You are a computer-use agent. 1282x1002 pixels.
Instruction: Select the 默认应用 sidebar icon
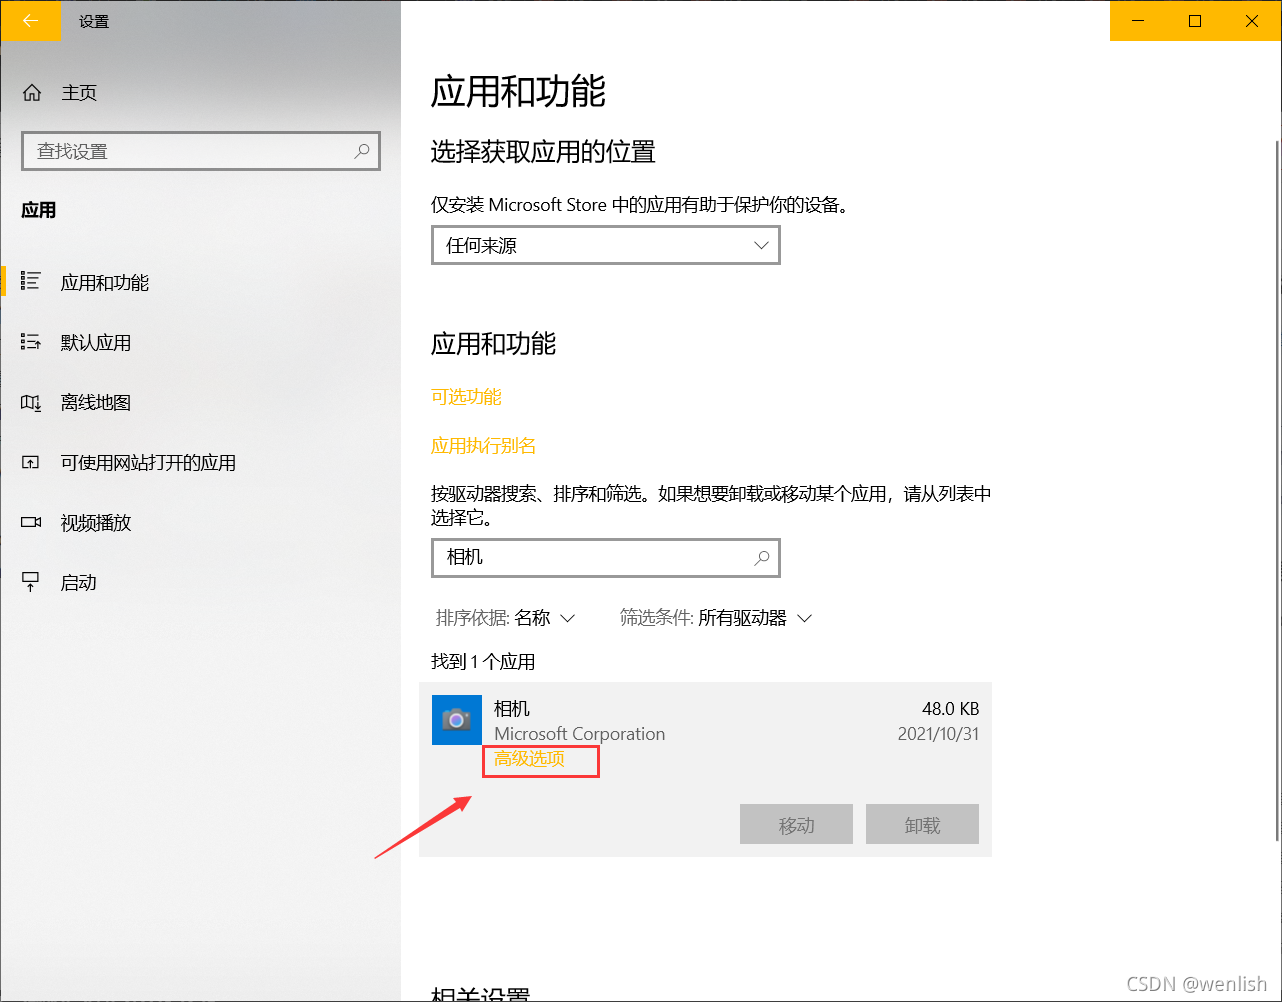(x=31, y=342)
